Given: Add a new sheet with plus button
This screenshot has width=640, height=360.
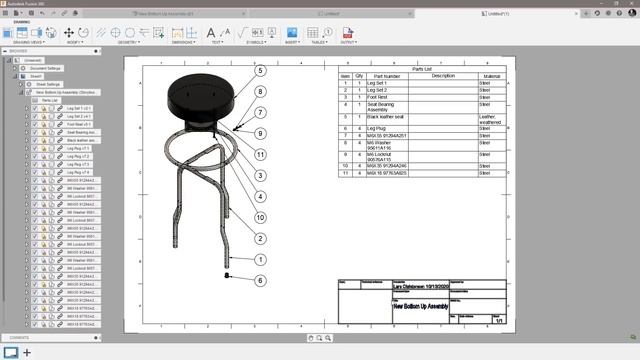Looking at the screenshot, I should pyautogui.click(x=27, y=352).
